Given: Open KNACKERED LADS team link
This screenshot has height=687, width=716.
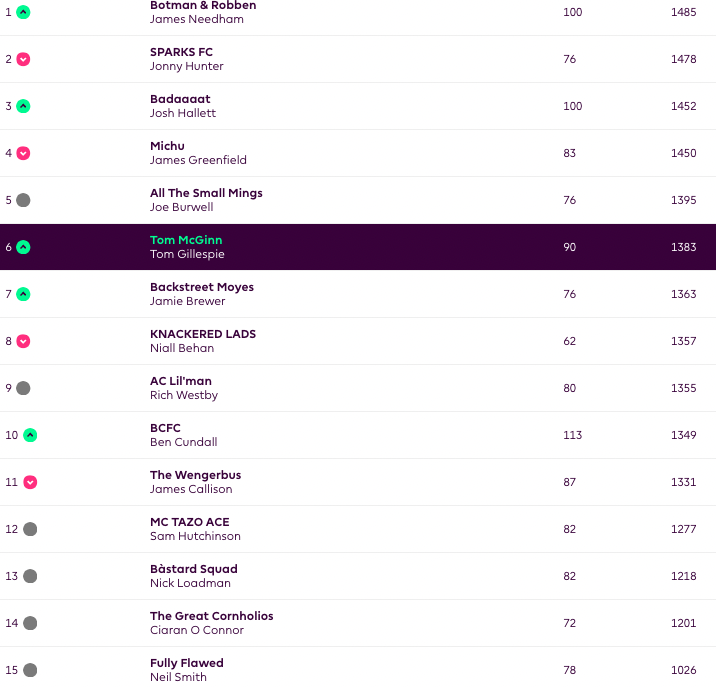Looking at the screenshot, I should pos(204,334).
